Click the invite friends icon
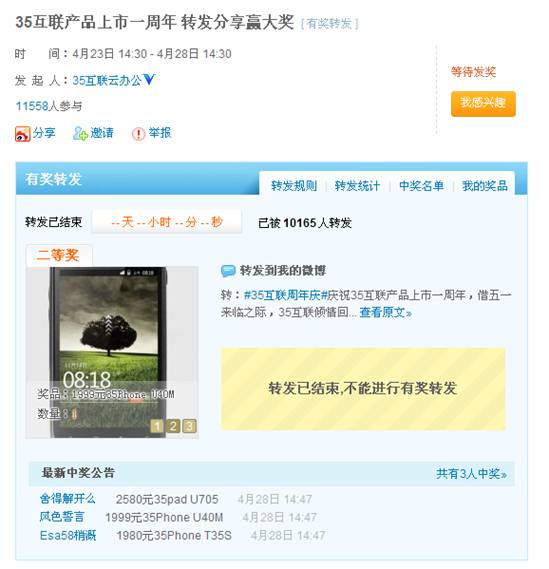The height and width of the screenshot is (569, 549). coord(80,134)
